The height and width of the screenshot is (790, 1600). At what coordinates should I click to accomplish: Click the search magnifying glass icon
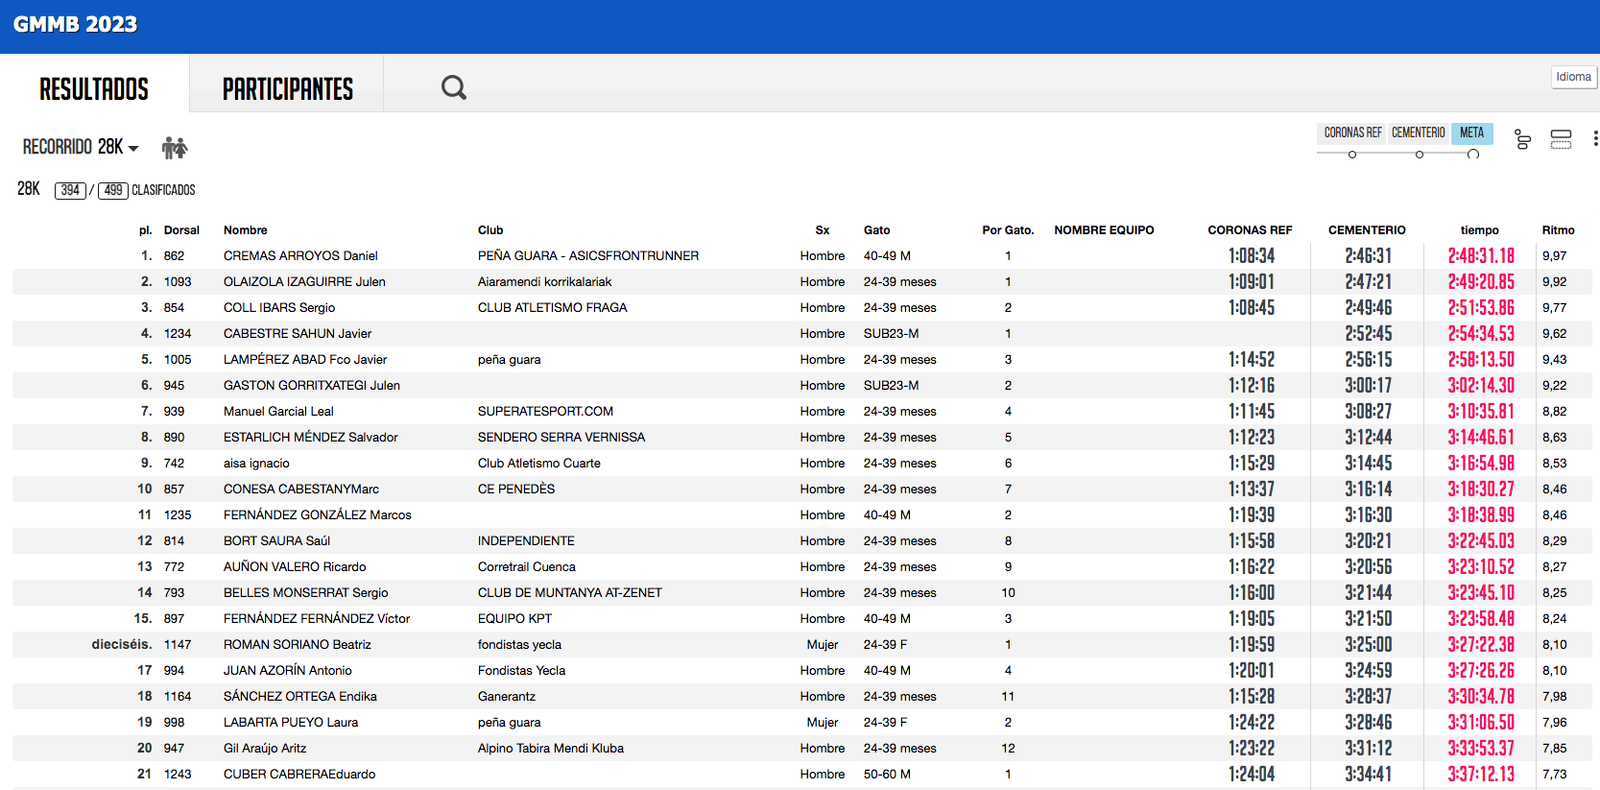453,88
